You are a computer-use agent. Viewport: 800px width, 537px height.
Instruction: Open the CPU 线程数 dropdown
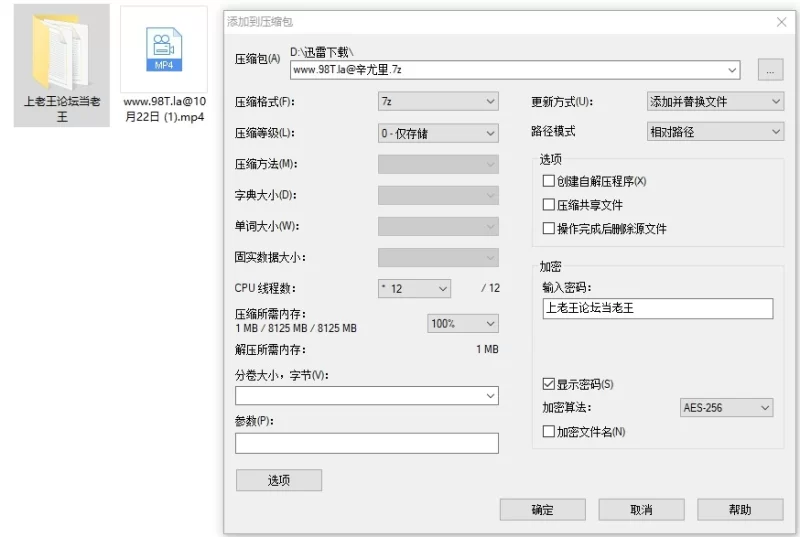414,288
